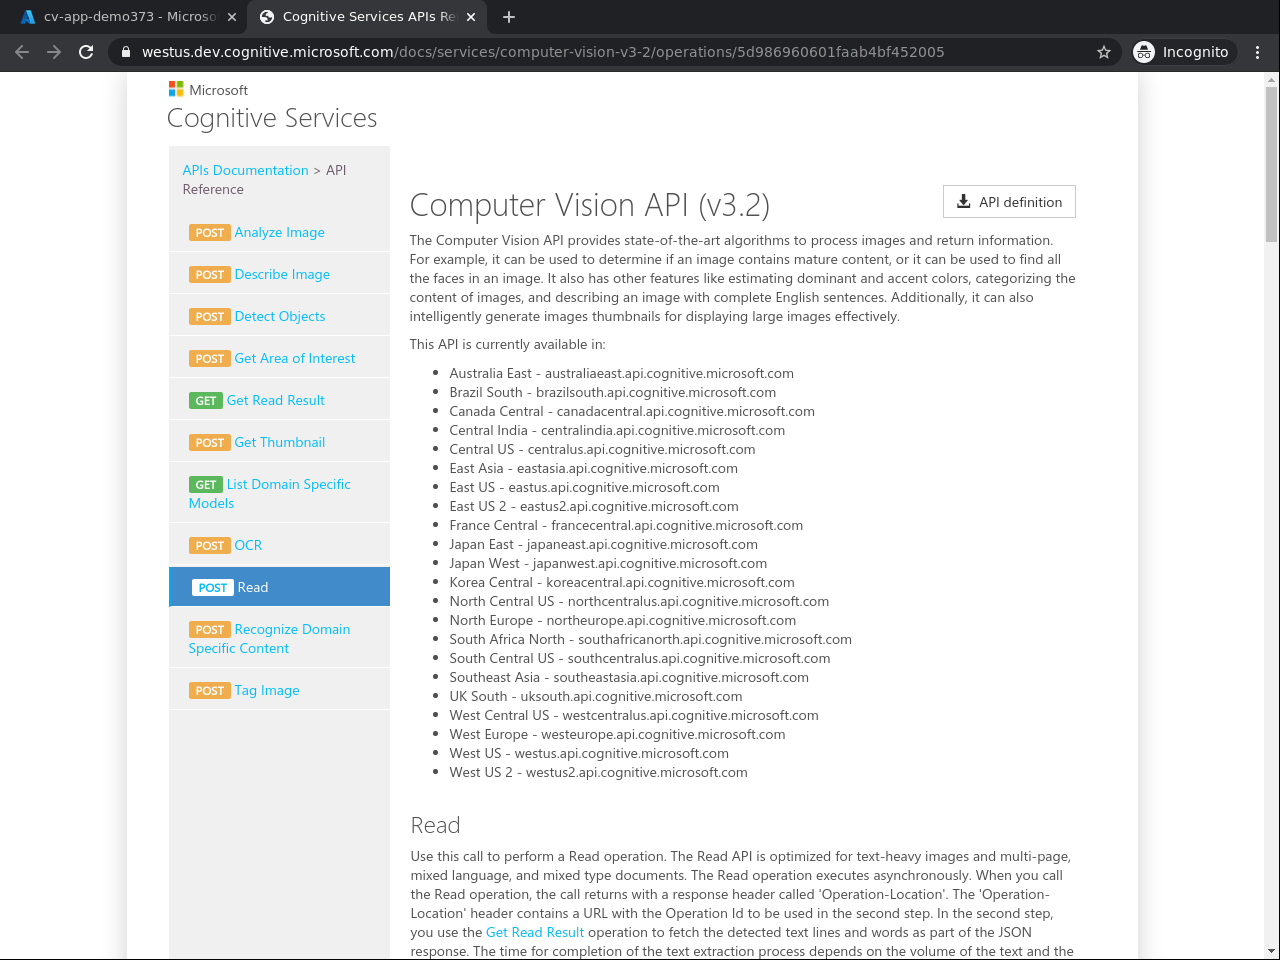Reload the page

tap(86, 51)
